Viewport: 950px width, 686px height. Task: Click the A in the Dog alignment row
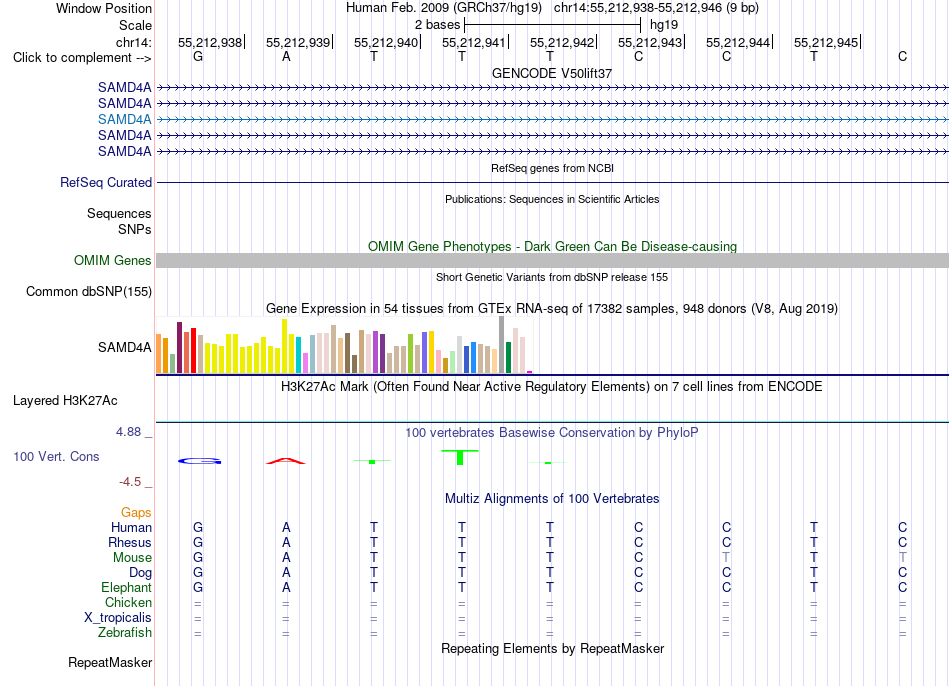286,573
